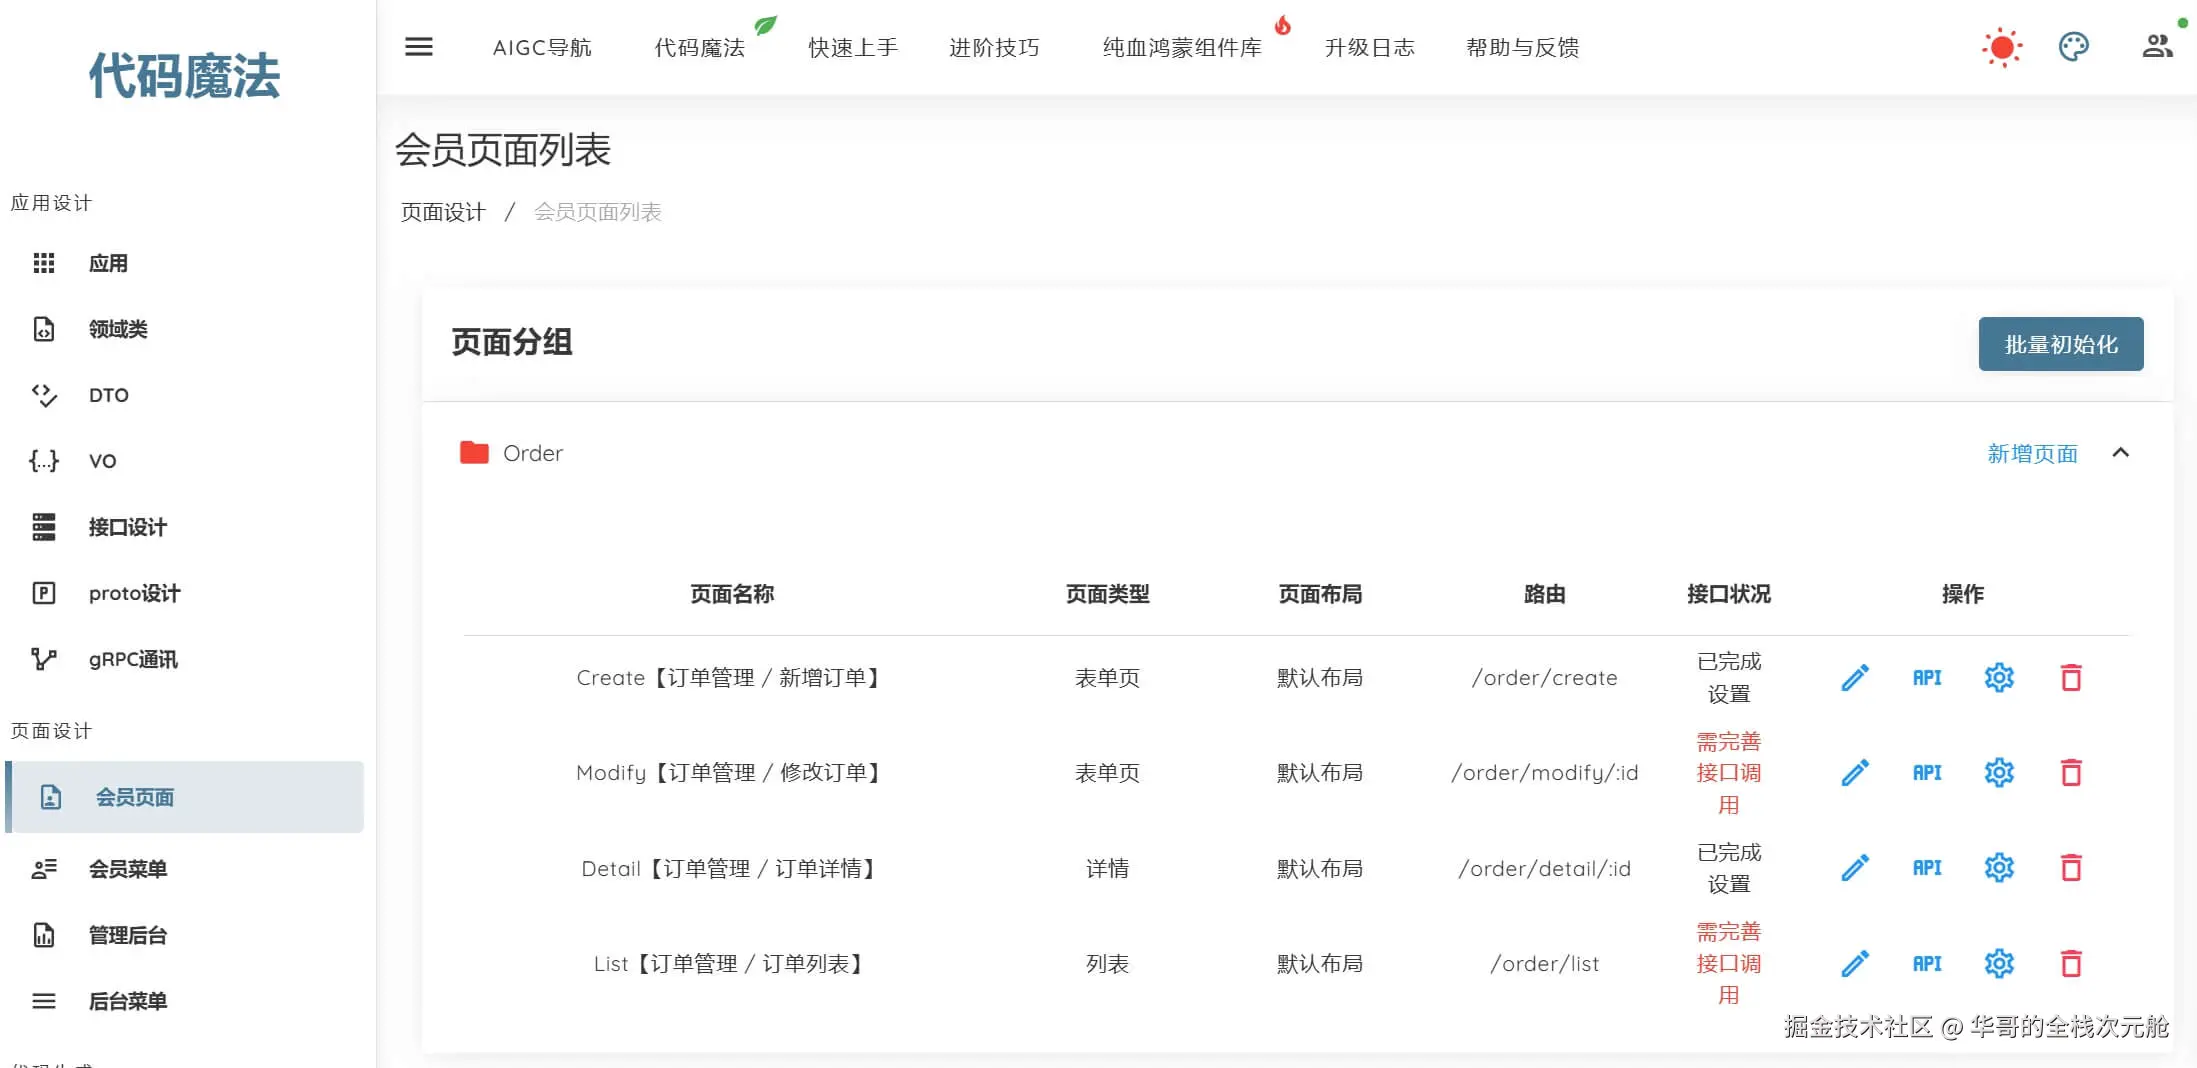
Task: Click the 代码魔法 logo title
Action: click(x=185, y=76)
